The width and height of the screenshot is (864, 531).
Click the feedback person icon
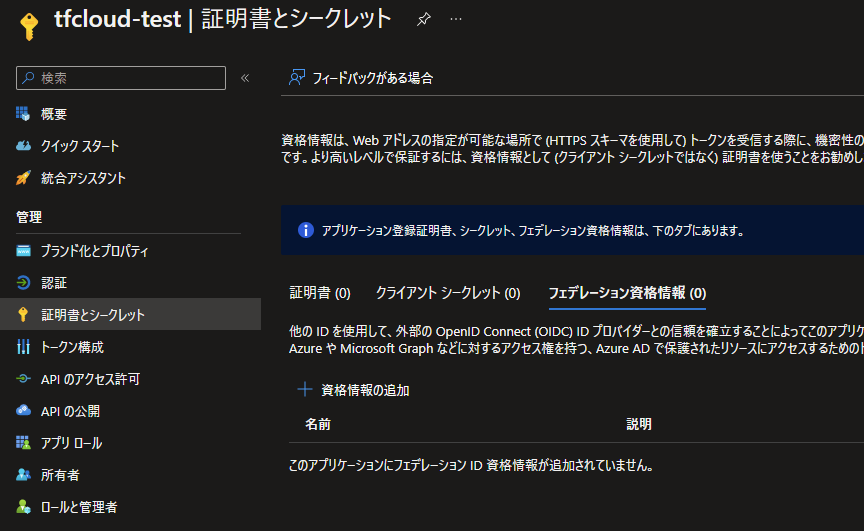click(x=297, y=78)
